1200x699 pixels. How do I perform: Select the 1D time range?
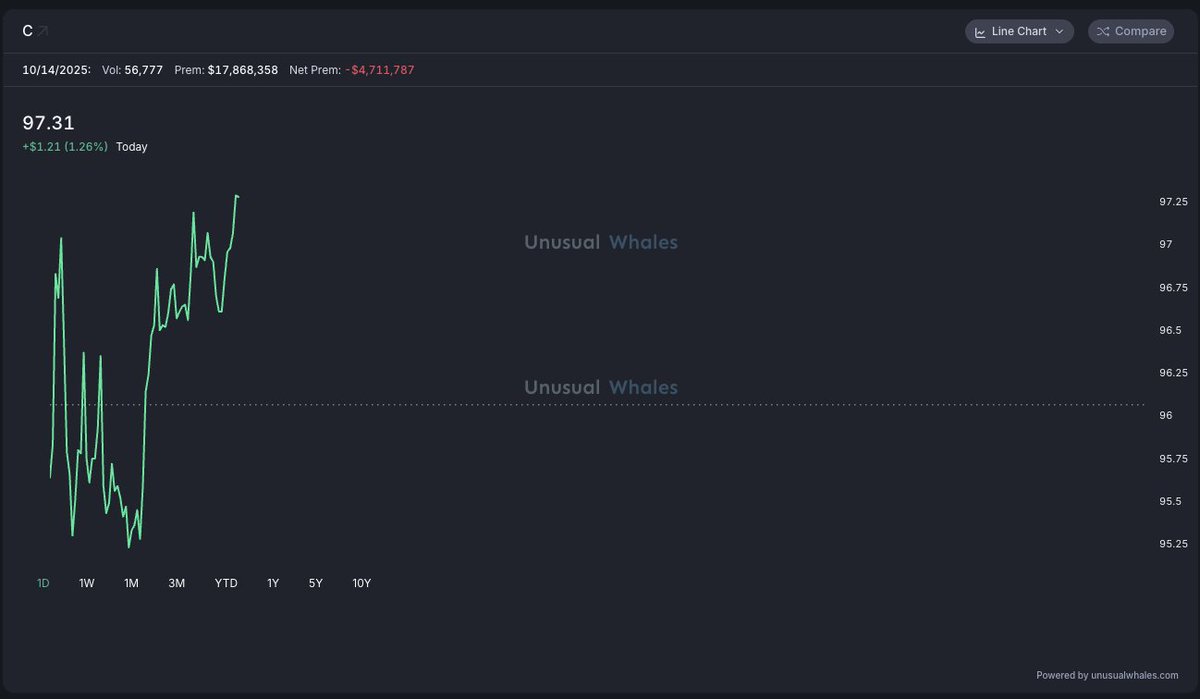pyautogui.click(x=43, y=583)
